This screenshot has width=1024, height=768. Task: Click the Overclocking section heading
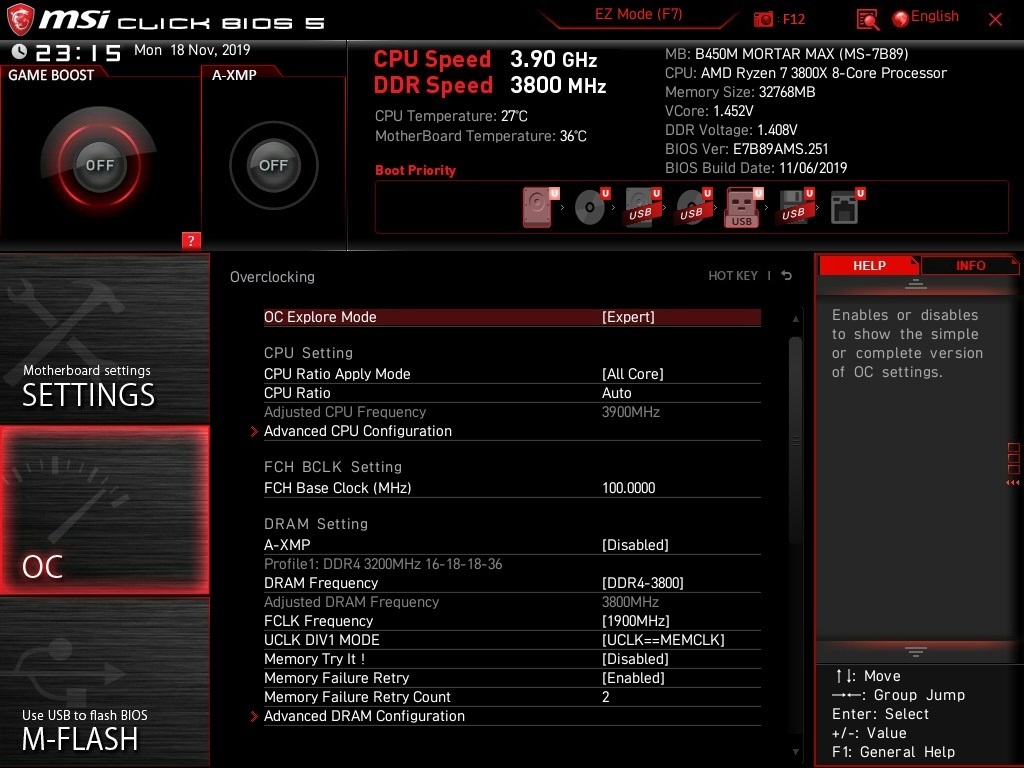tap(272, 277)
